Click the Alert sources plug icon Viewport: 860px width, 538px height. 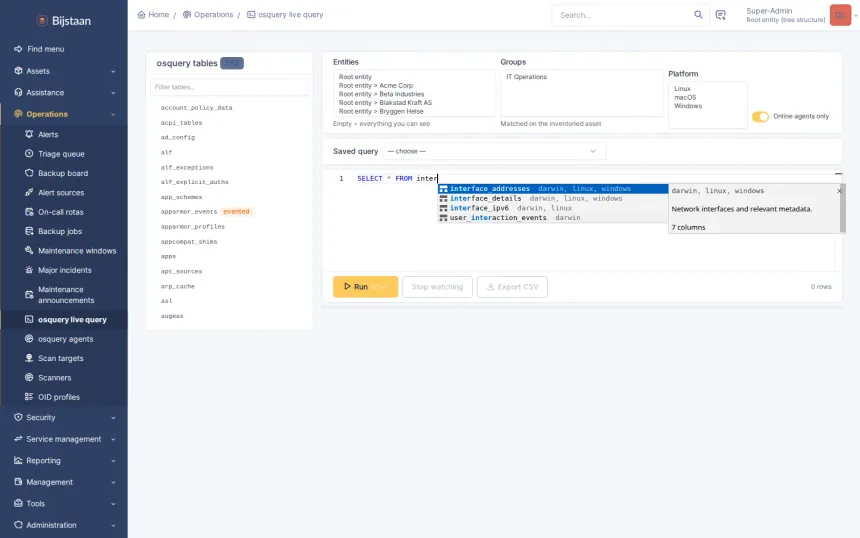click(x=29, y=192)
